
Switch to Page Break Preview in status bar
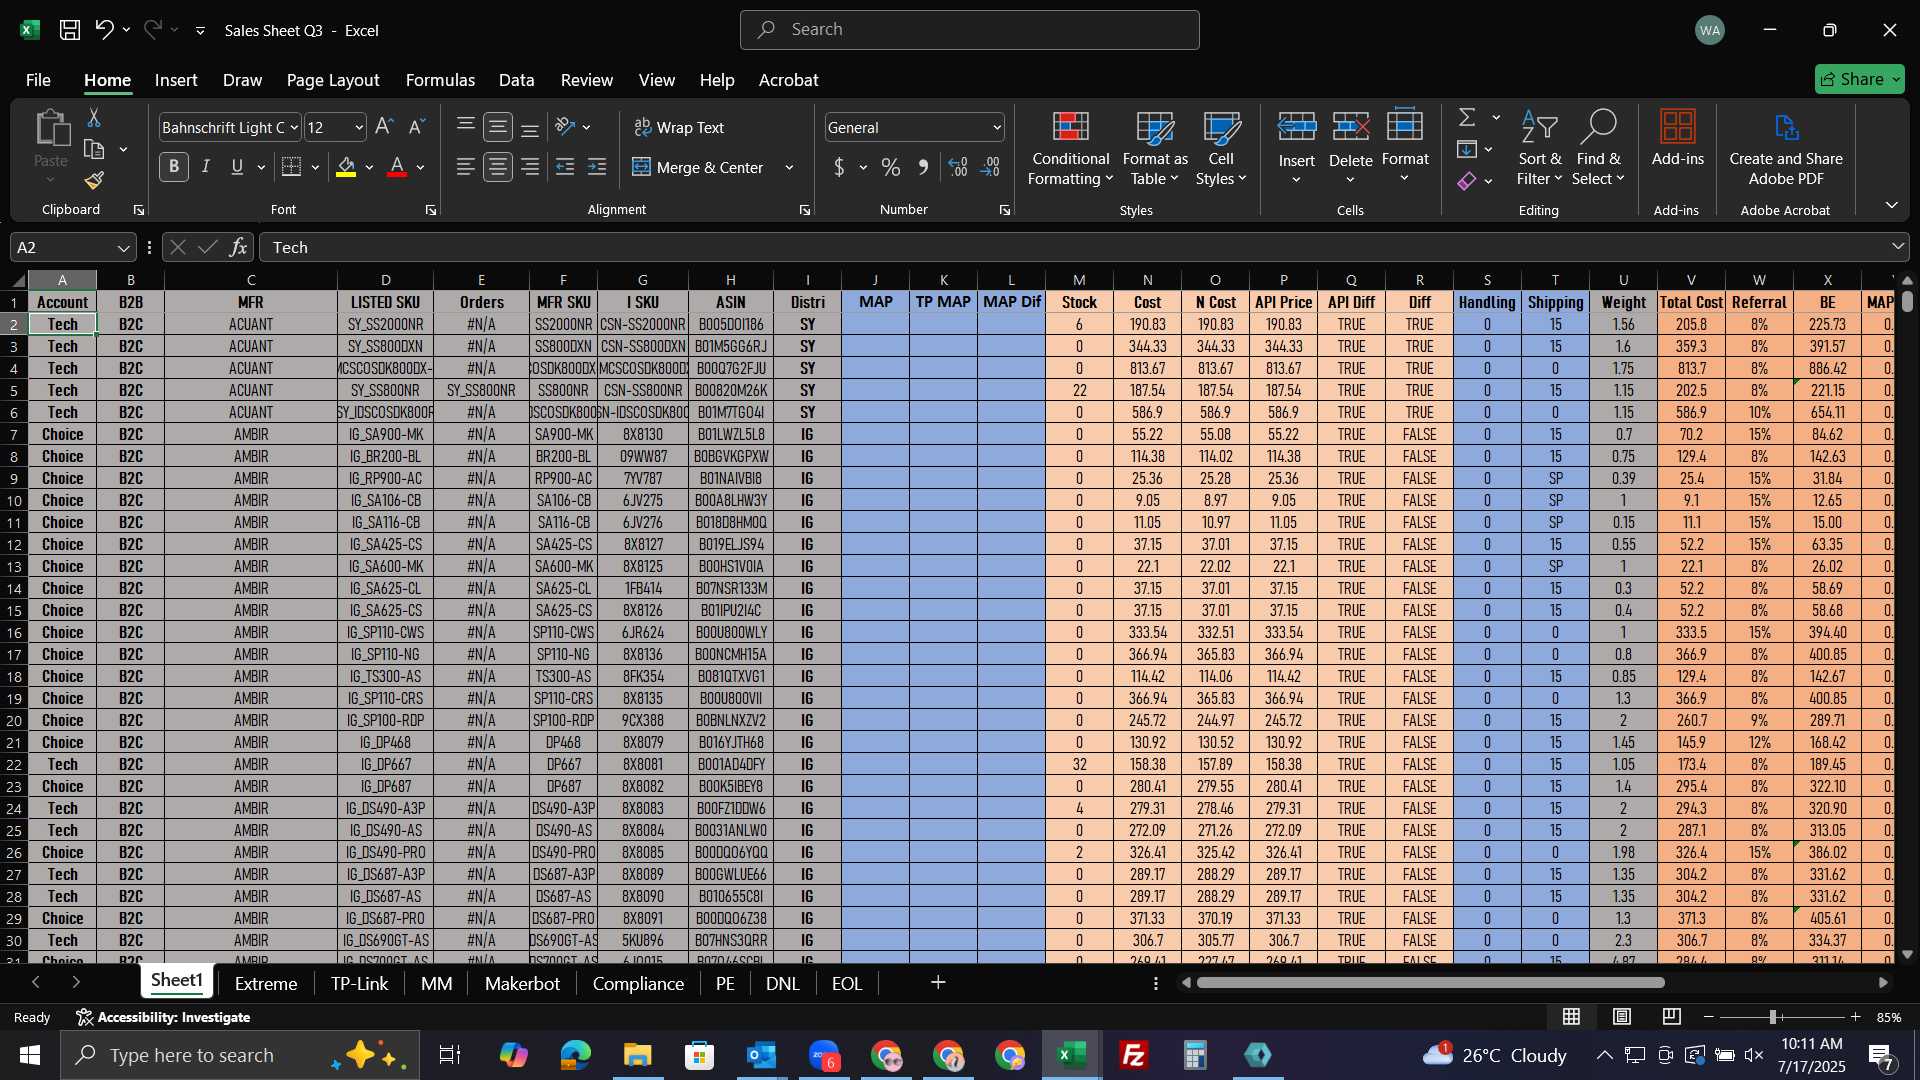click(1672, 1017)
